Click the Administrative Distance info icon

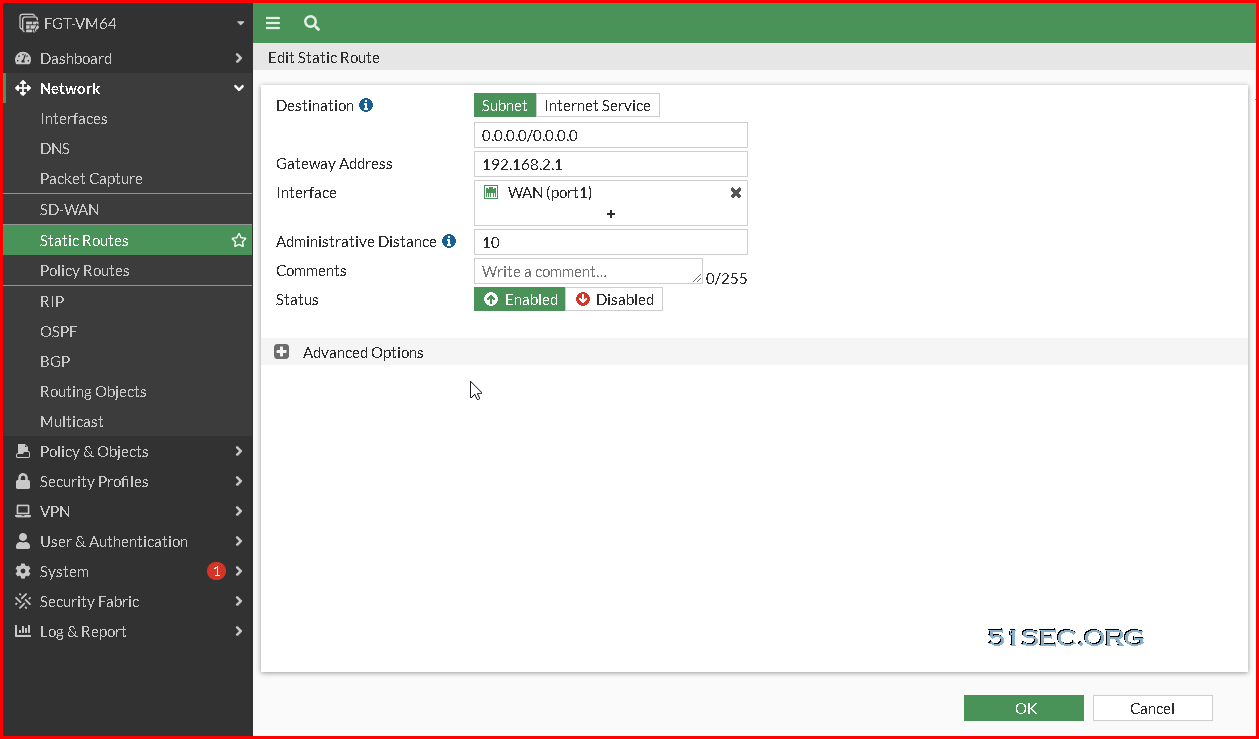coord(449,241)
